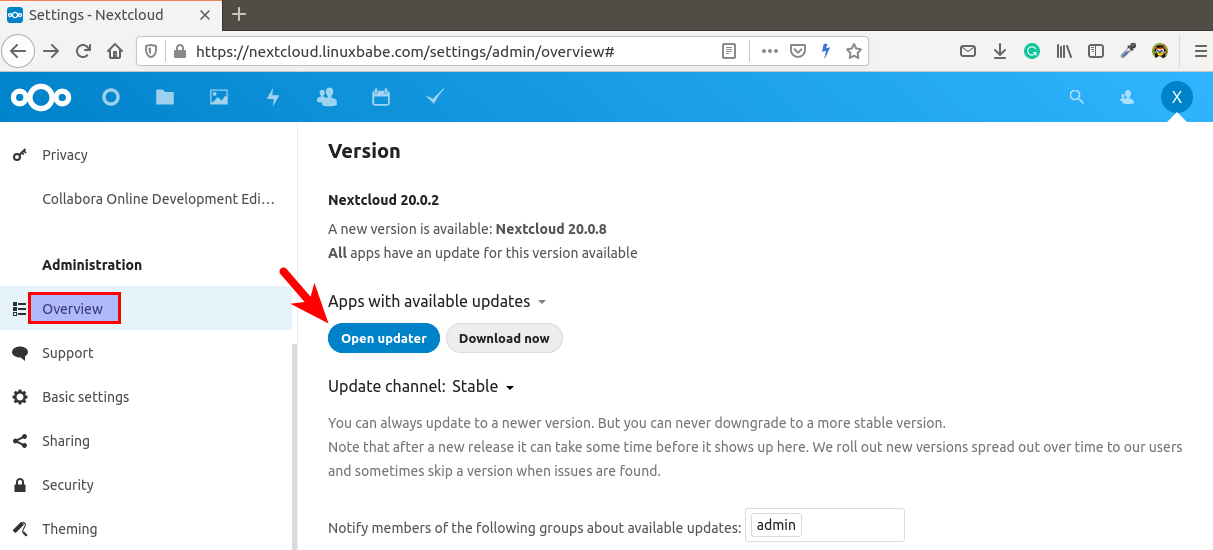This screenshot has height=550, width=1213.
Task: Open the user avatar X menu
Action: 1176,97
